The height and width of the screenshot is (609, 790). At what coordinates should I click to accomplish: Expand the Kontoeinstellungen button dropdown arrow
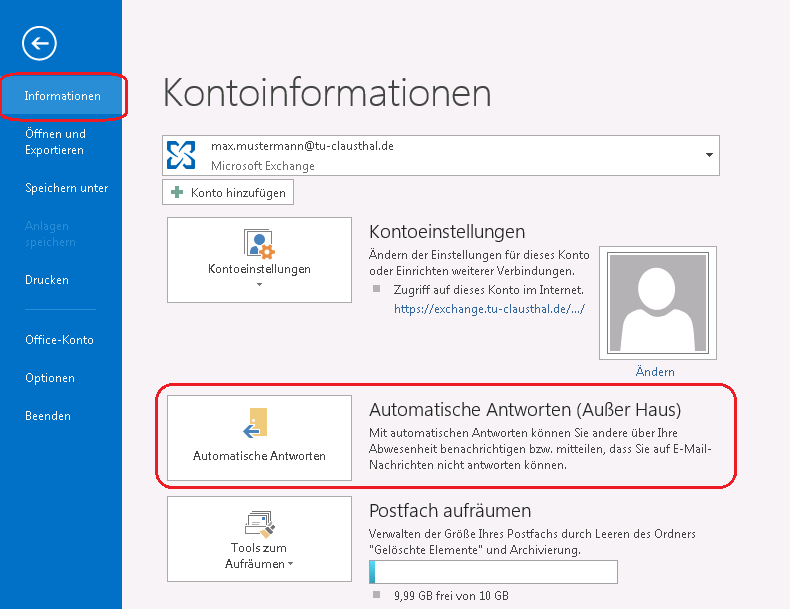[259, 285]
